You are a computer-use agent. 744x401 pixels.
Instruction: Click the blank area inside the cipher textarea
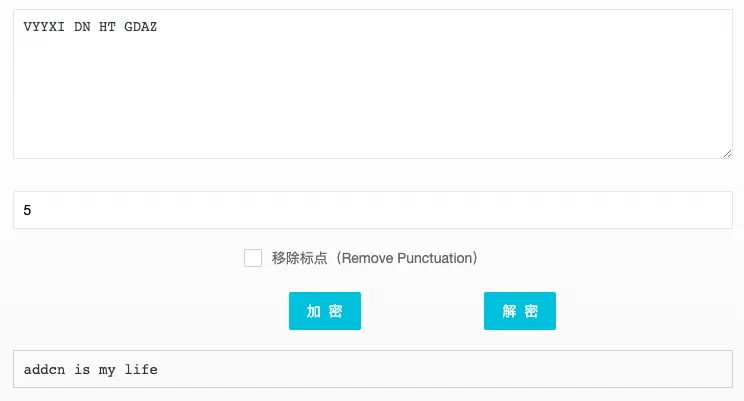click(372, 100)
